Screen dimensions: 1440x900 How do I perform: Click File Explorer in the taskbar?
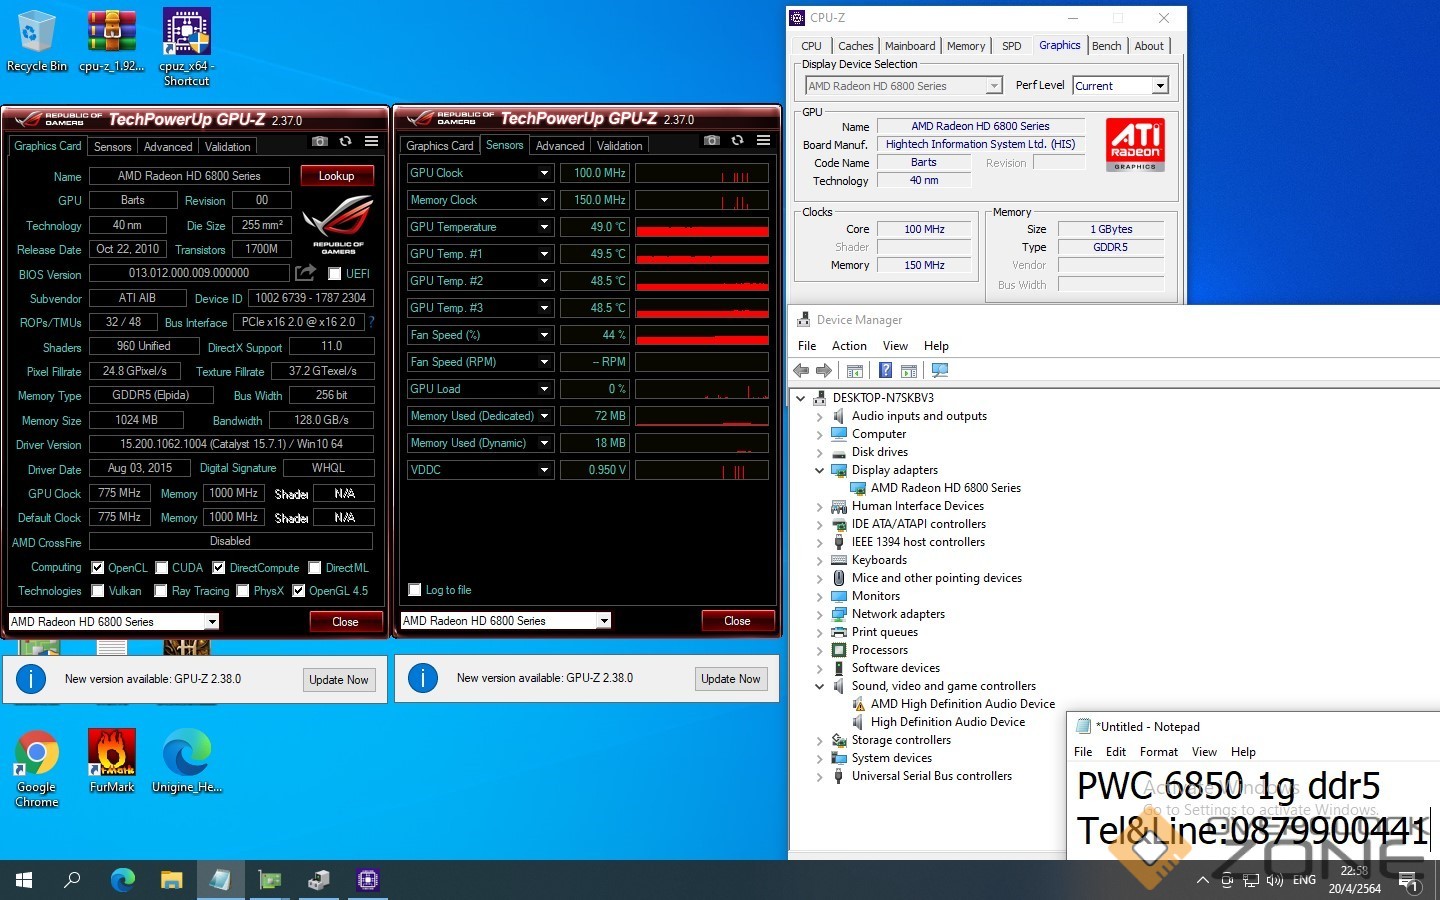pyautogui.click(x=171, y=880)
